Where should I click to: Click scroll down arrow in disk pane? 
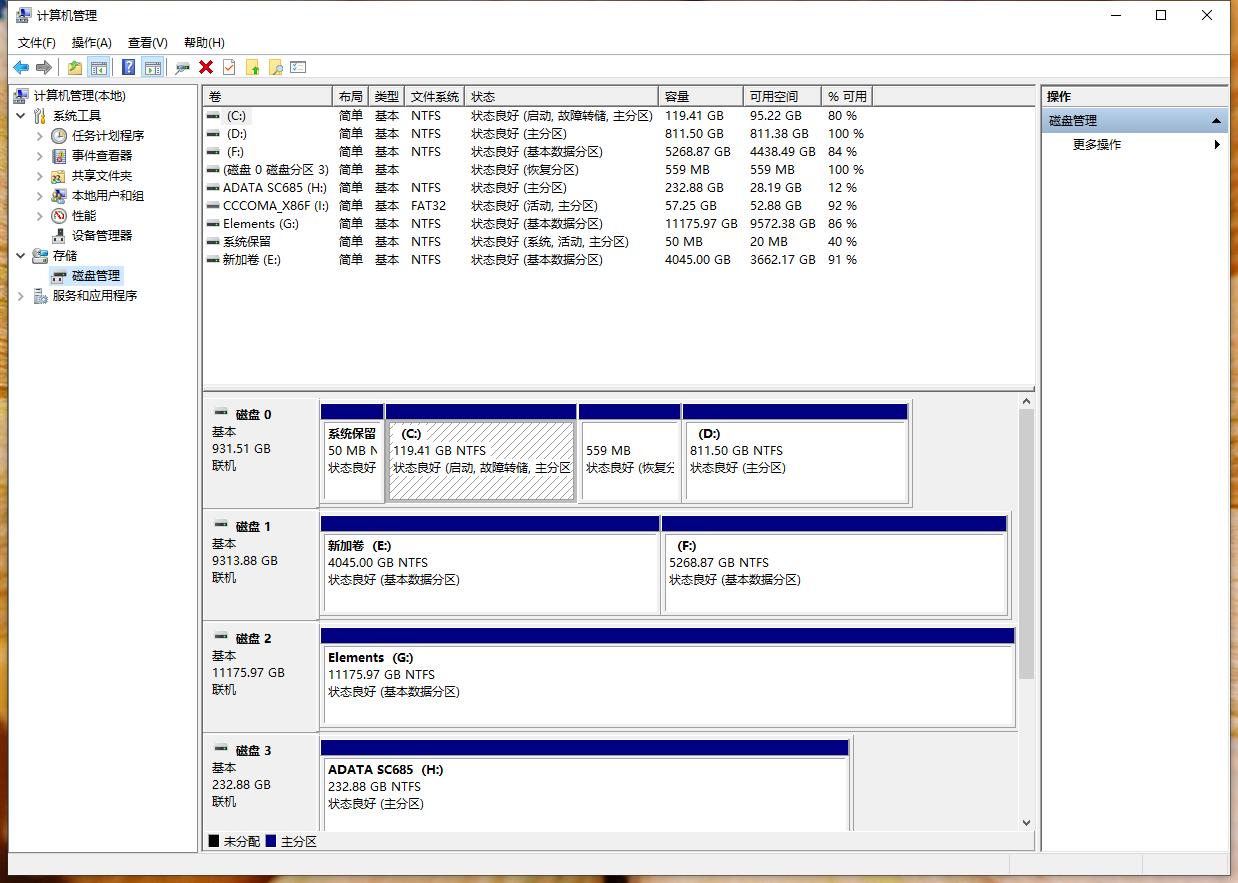[1026, 823]
